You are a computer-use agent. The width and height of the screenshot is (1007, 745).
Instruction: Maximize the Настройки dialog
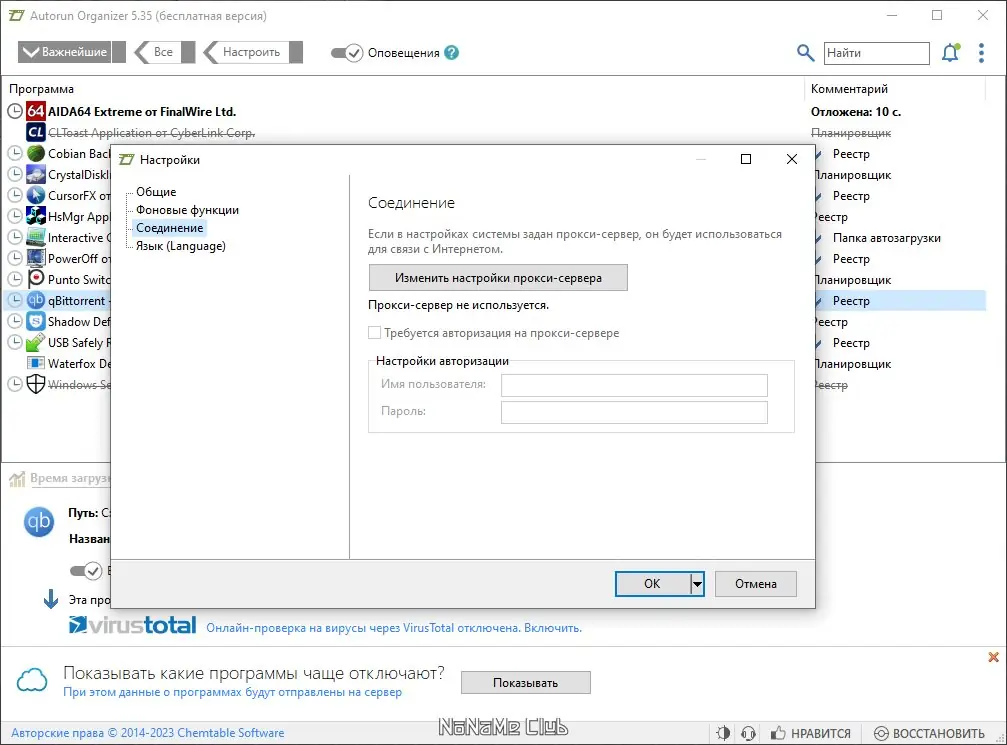pyautogui.click(x=746, y=159)
